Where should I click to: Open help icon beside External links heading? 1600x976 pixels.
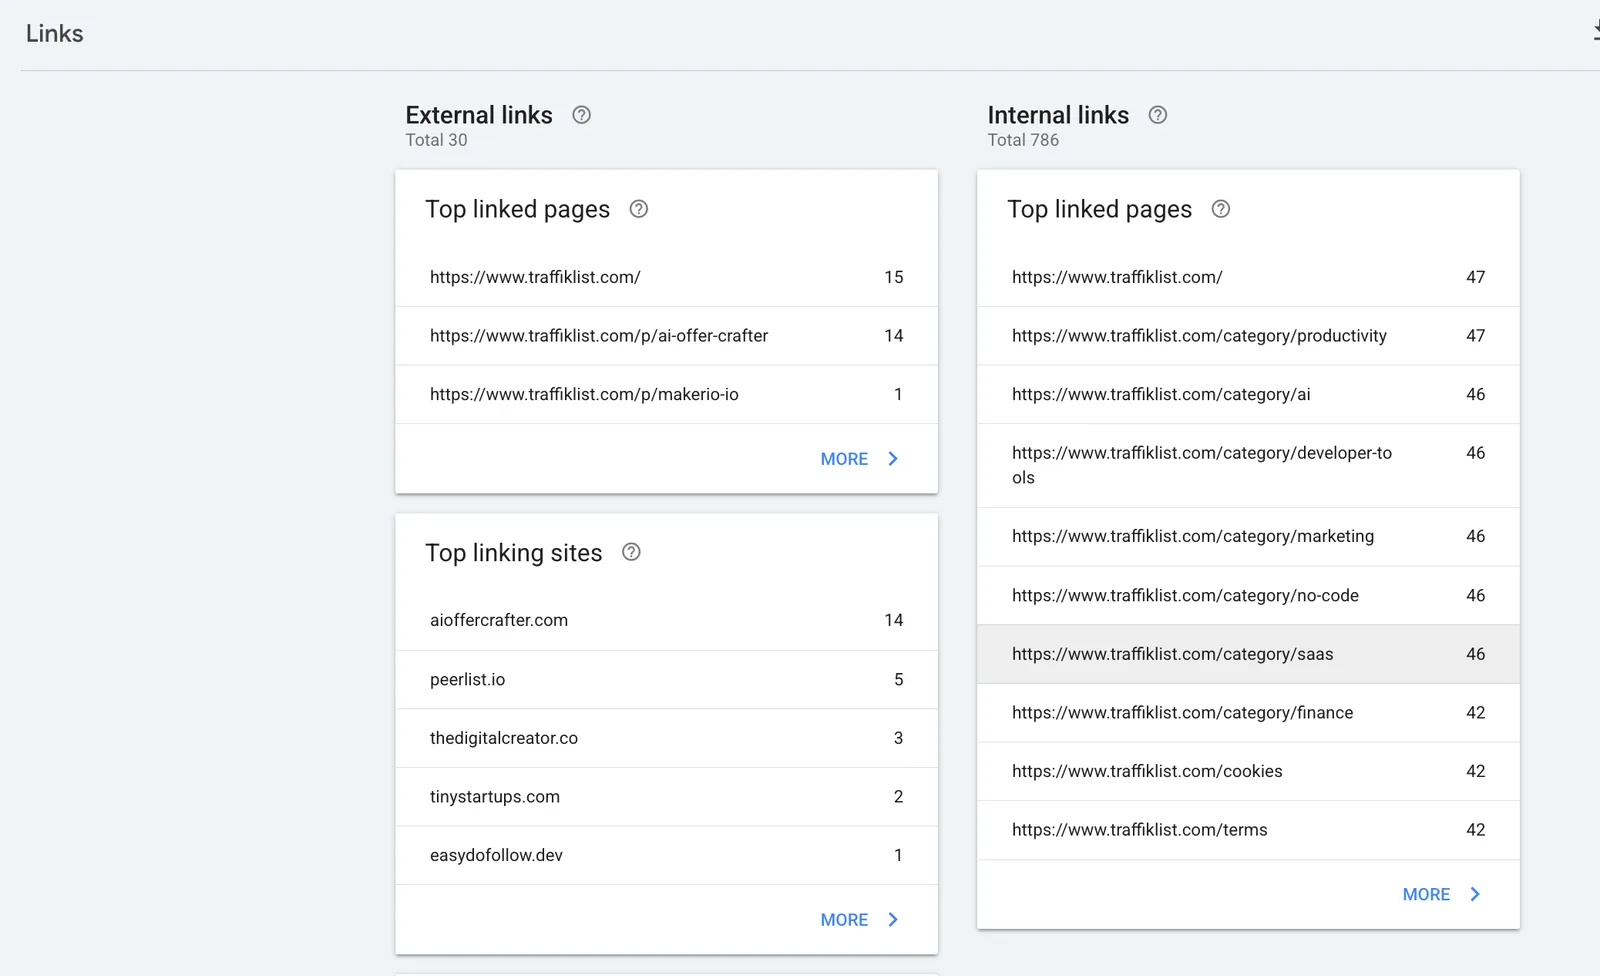tap(581, 115)
